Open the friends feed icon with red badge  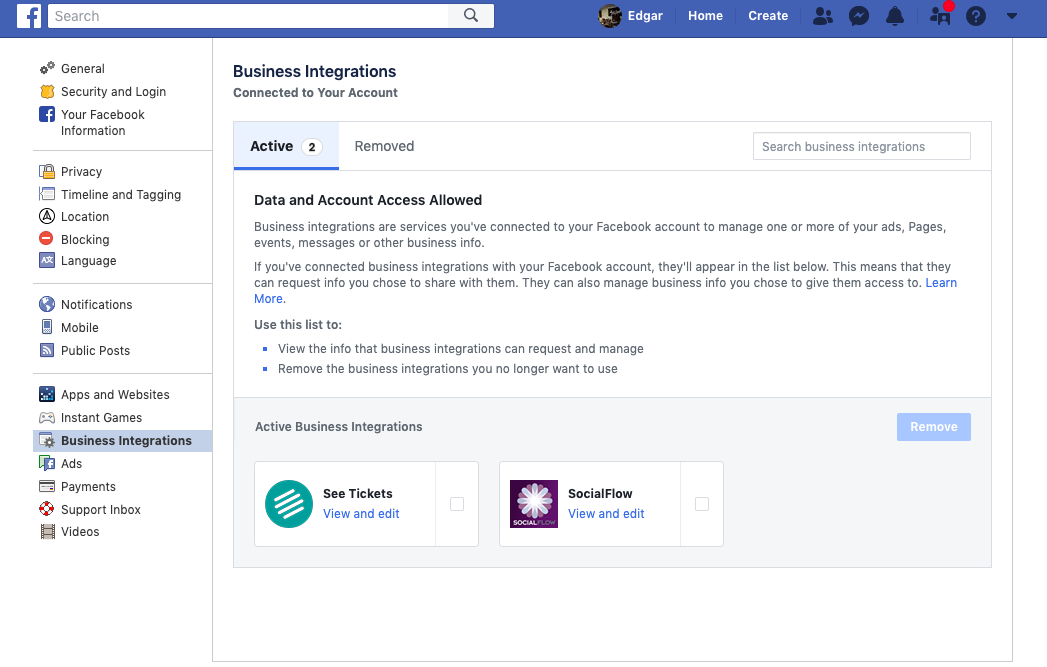click(941, 14)
